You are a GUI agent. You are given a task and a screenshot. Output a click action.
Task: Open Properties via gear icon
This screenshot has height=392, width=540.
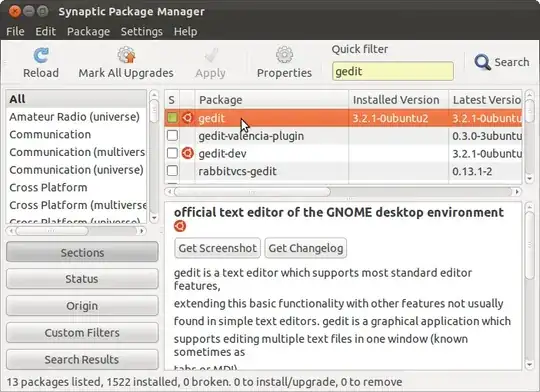(x=284, y=55)
